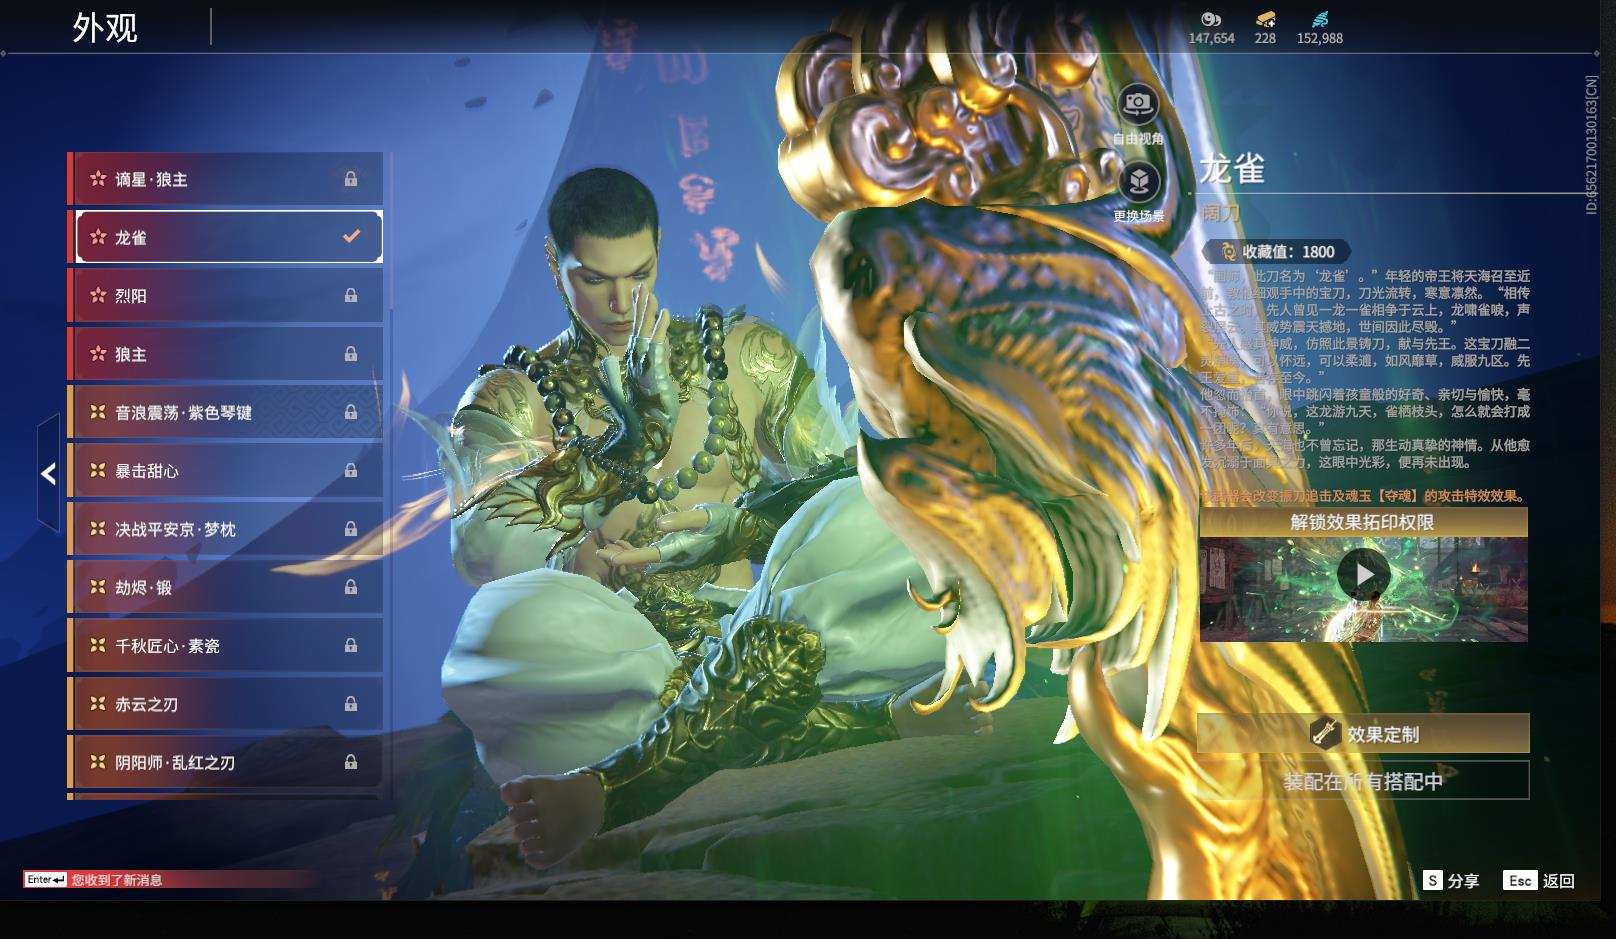
Task: Click the Esc key hint icon
Action: pyautogui.click(x=1520, y=880)
